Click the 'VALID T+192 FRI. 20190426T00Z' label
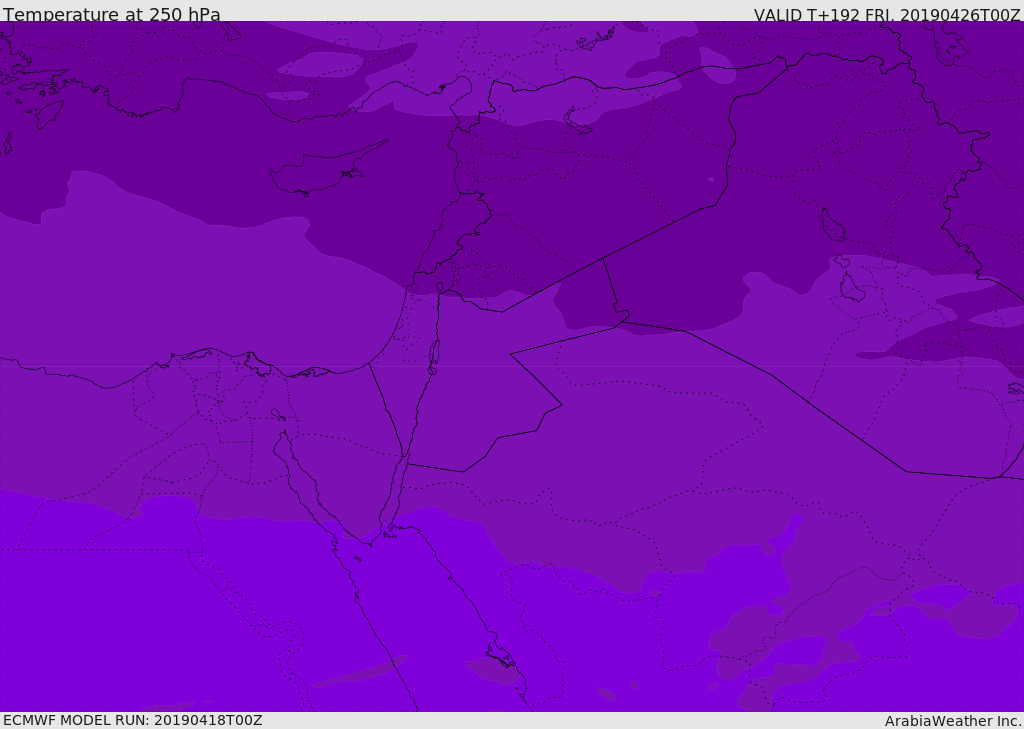 [x=886, y=14]
